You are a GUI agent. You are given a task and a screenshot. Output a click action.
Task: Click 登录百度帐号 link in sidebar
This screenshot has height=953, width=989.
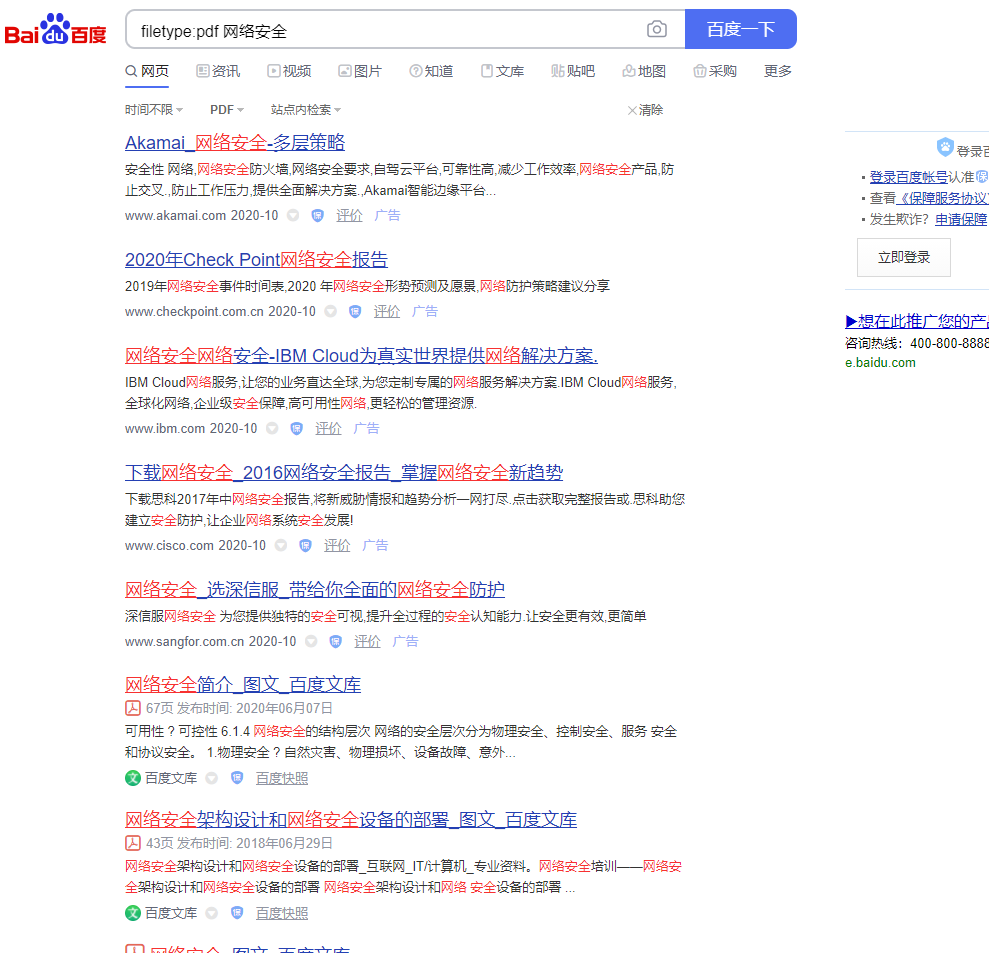pos(908,177)
